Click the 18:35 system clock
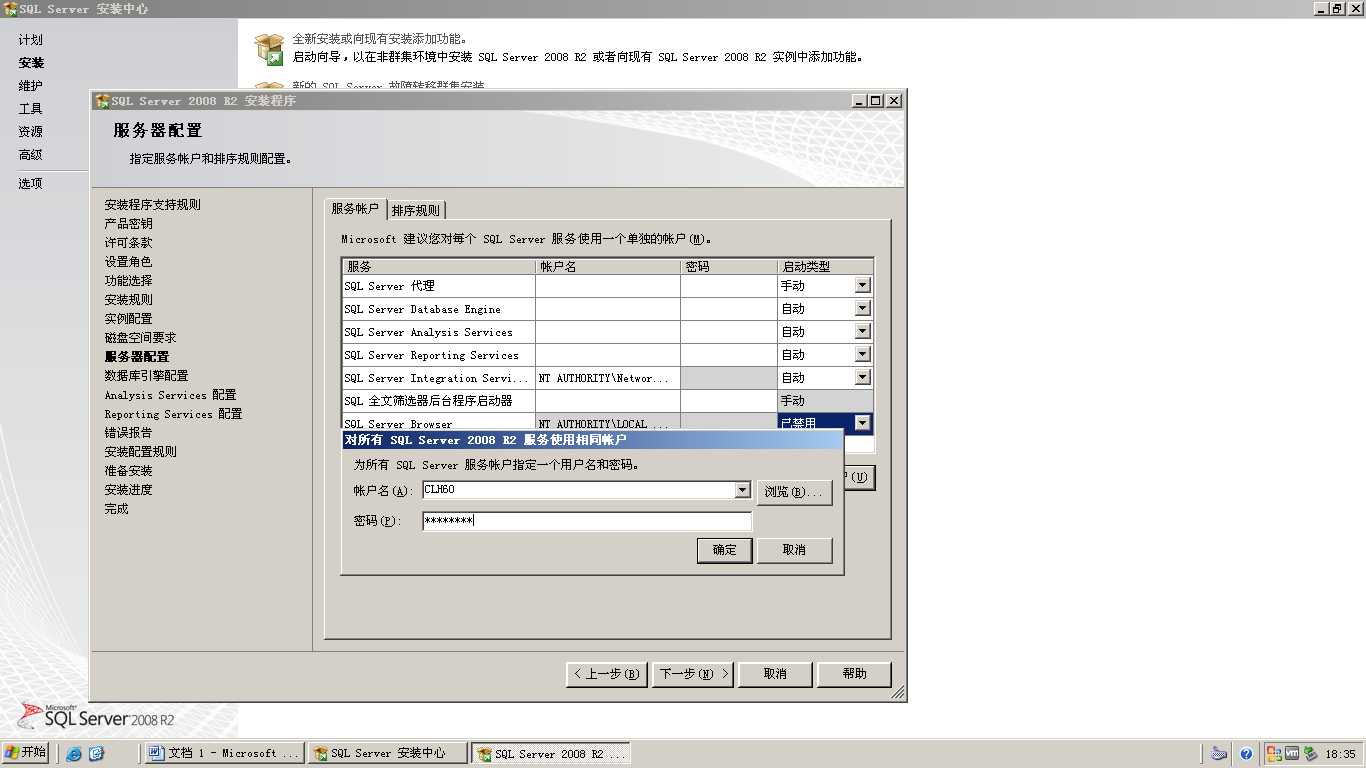The width and height of the screenshot is (1366, 768). pyautogui.click(x=1340, y=754)
